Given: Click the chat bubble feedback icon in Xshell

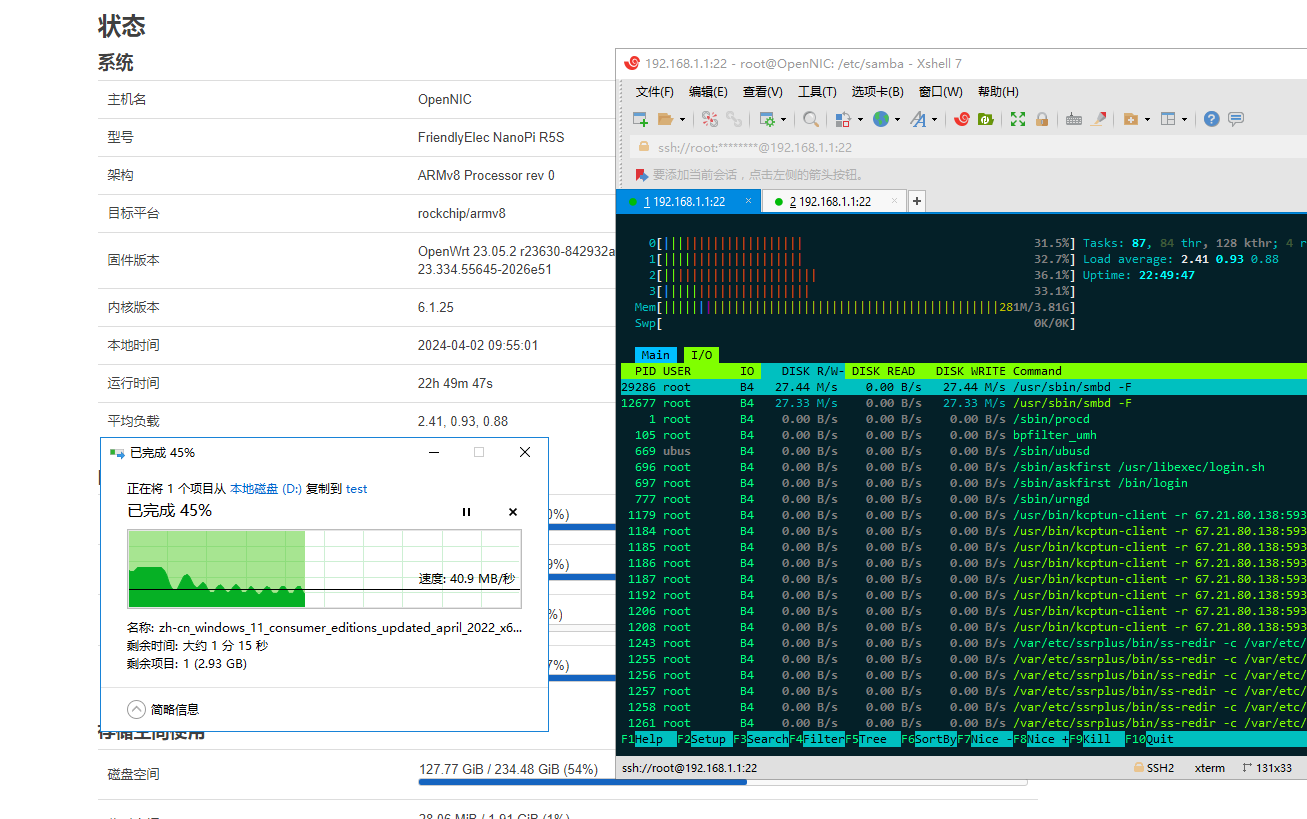Looking at the screenshot, I should pyautogui.click(x=1236, y=119).
